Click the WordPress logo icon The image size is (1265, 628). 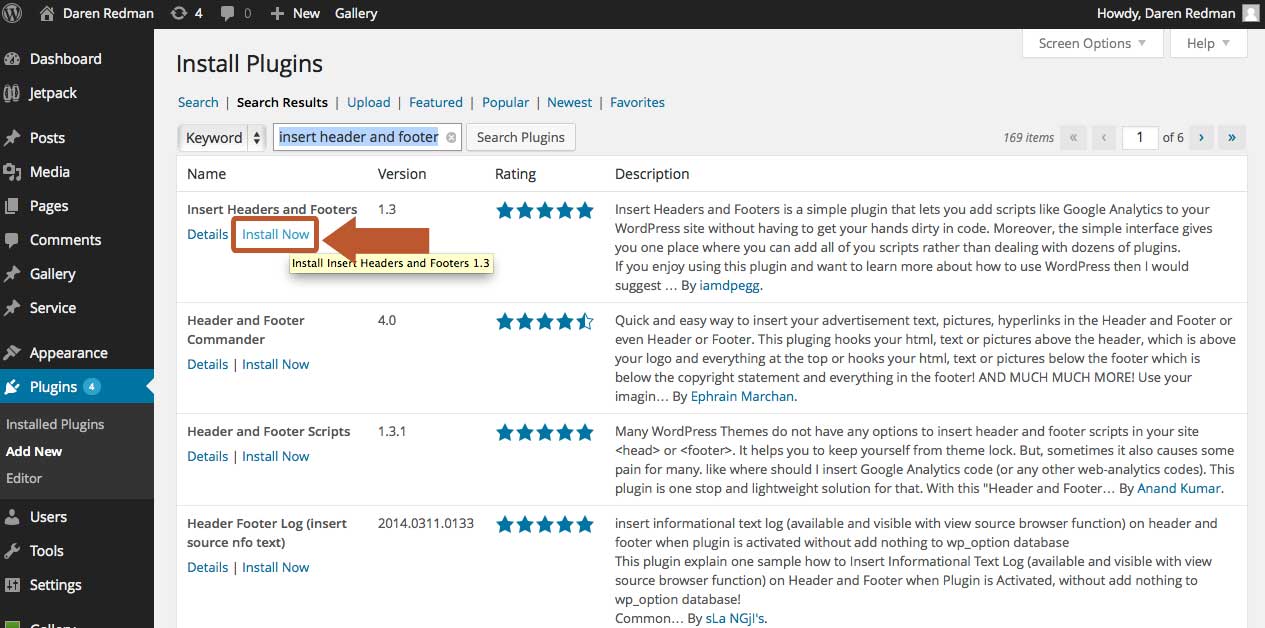[13, 13]
